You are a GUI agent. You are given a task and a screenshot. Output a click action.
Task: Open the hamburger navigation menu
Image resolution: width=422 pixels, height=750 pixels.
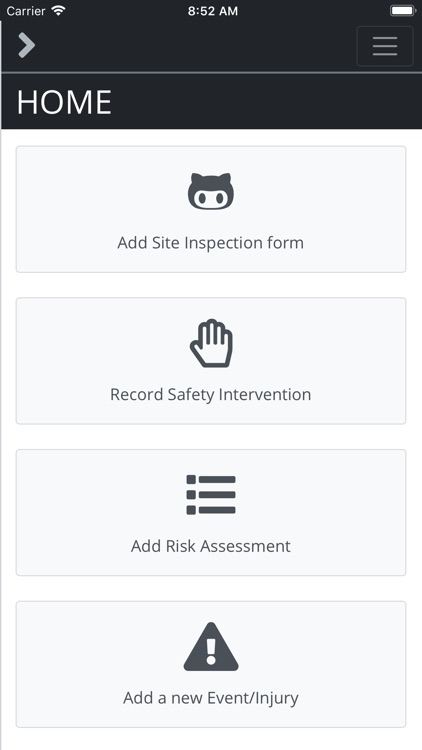pos(385,46)
